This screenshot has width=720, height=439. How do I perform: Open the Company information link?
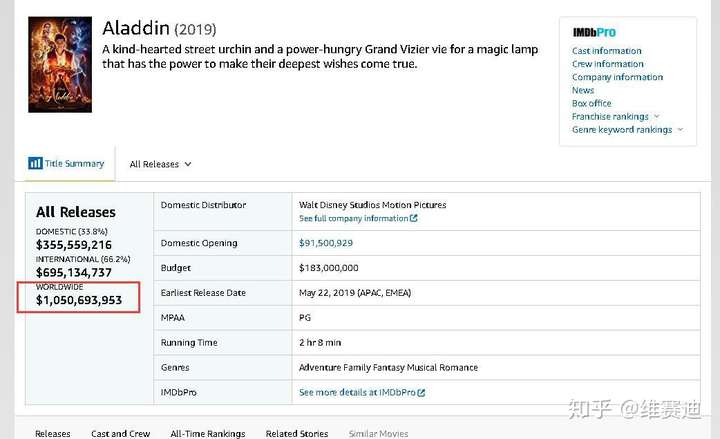(617, 77)
